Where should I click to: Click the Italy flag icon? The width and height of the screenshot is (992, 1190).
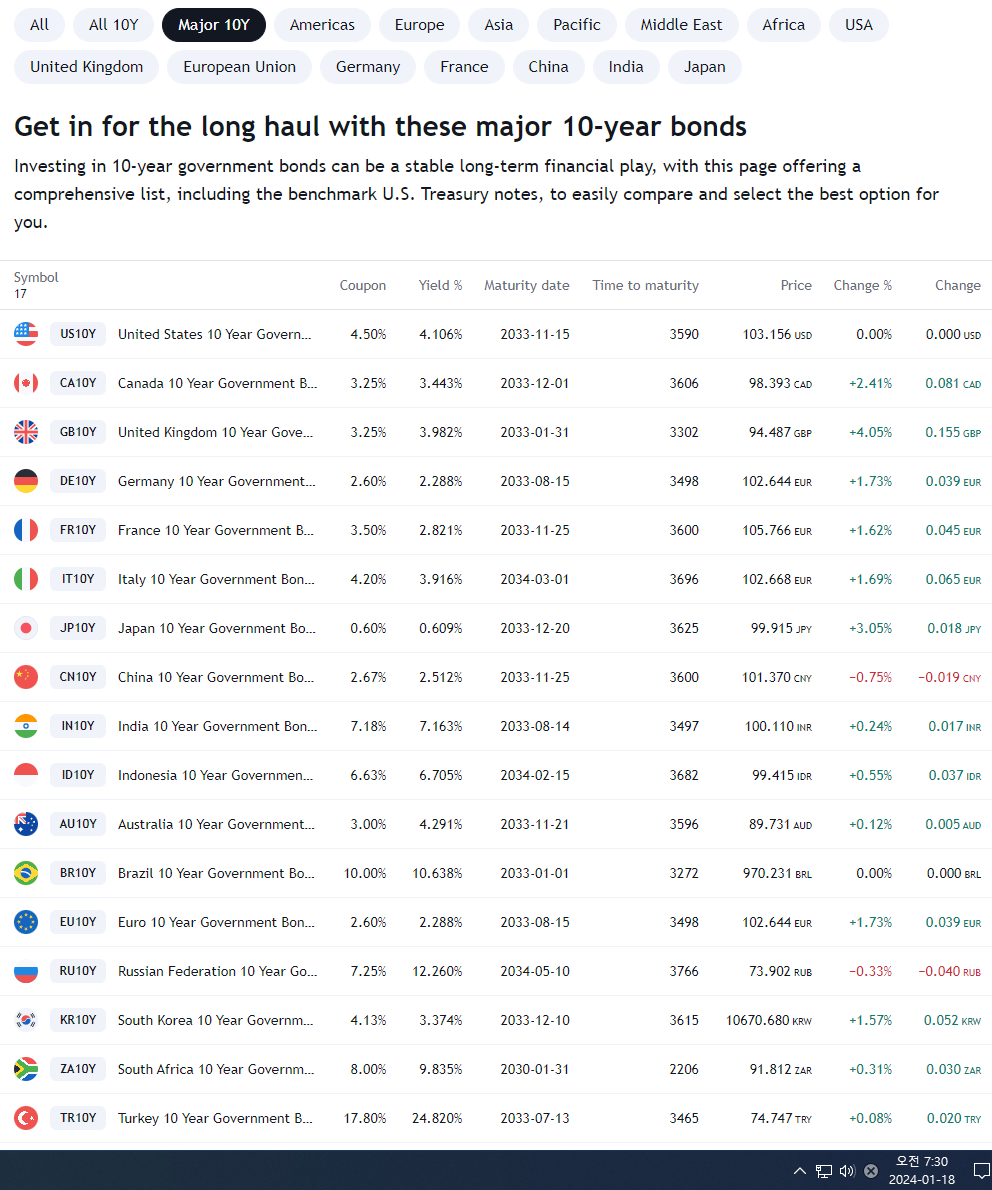click(x=26, y=579)
